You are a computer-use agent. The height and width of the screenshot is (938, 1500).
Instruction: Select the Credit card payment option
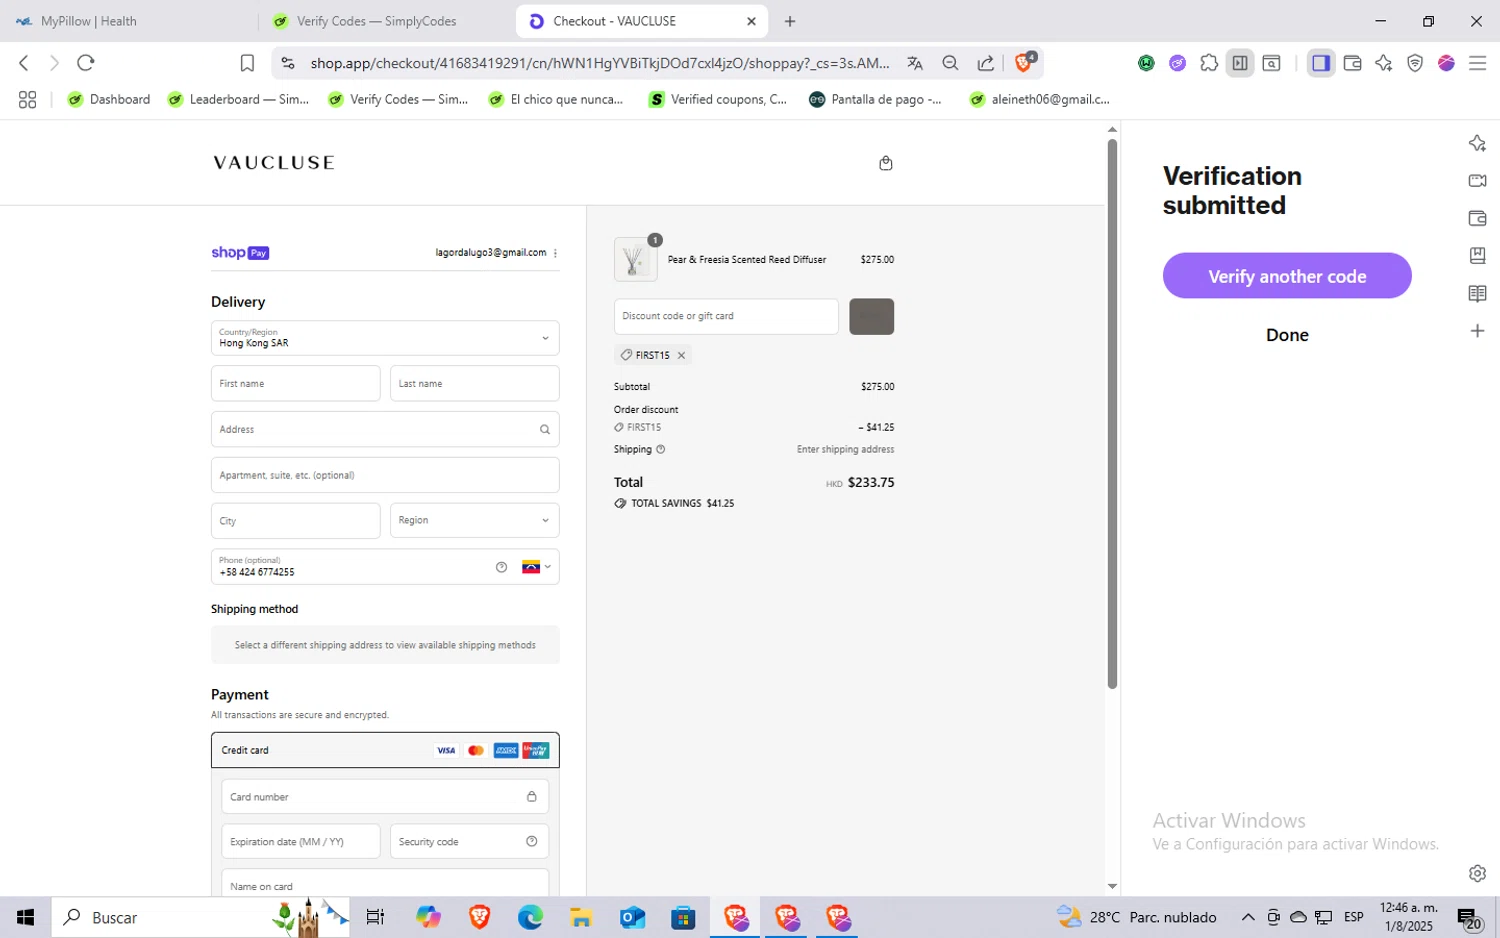tap(385, 750)
